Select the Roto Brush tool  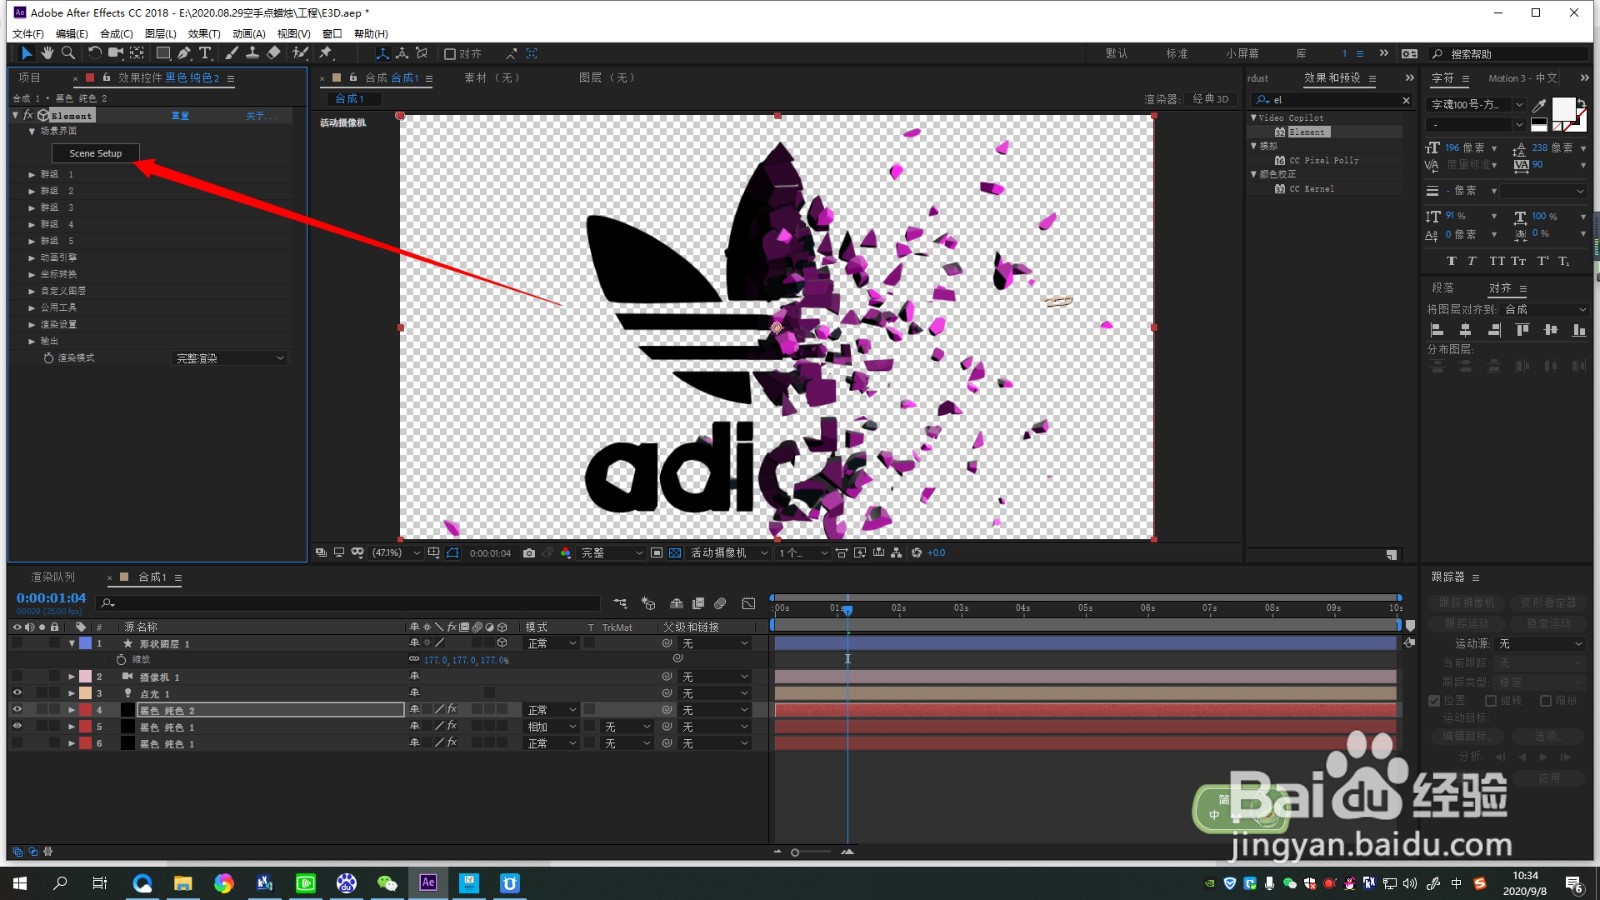tap(300, 53)
